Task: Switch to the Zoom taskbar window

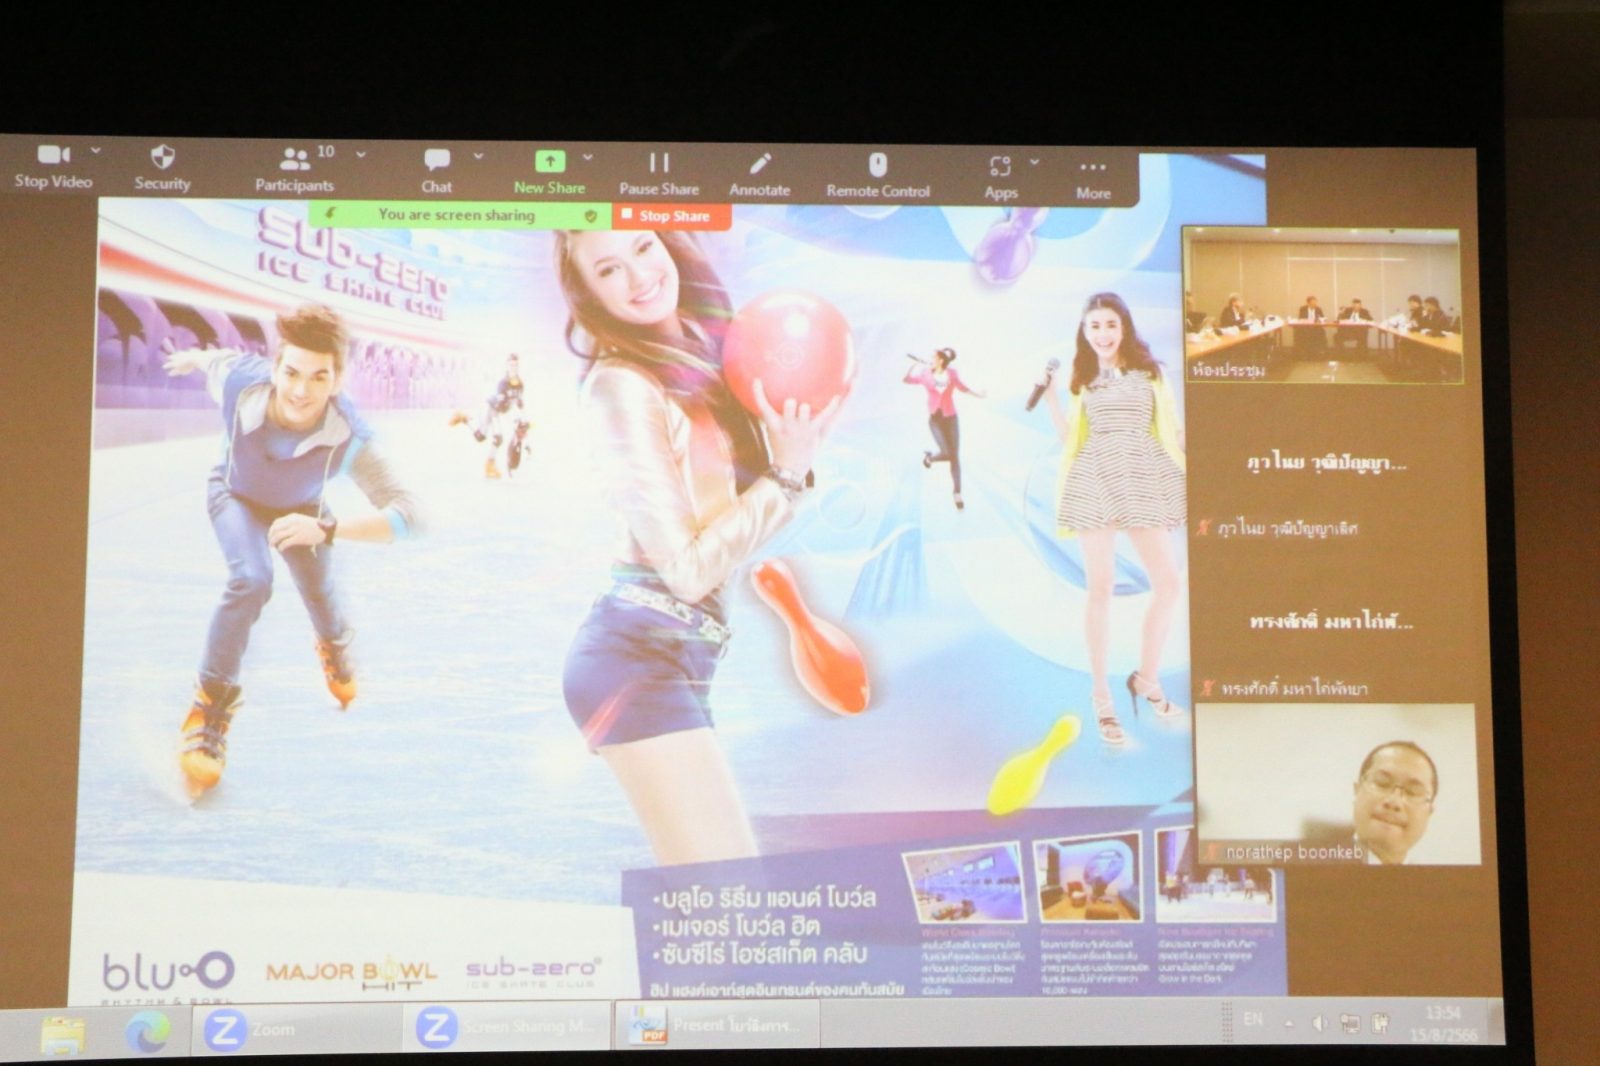Action: click(295, 1029)
